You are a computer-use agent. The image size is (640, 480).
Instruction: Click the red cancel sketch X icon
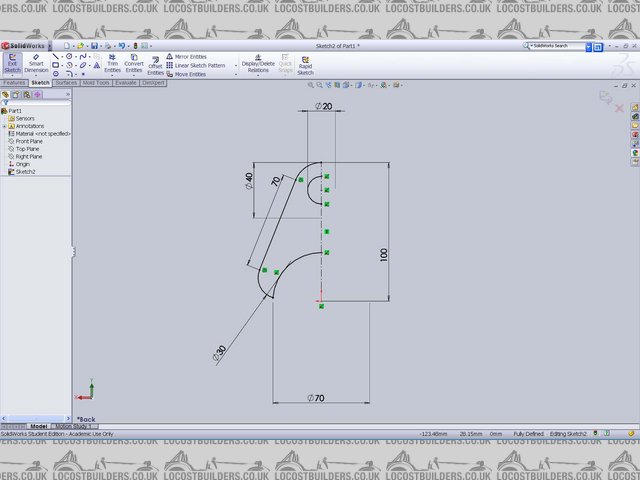tap(619, 108)
